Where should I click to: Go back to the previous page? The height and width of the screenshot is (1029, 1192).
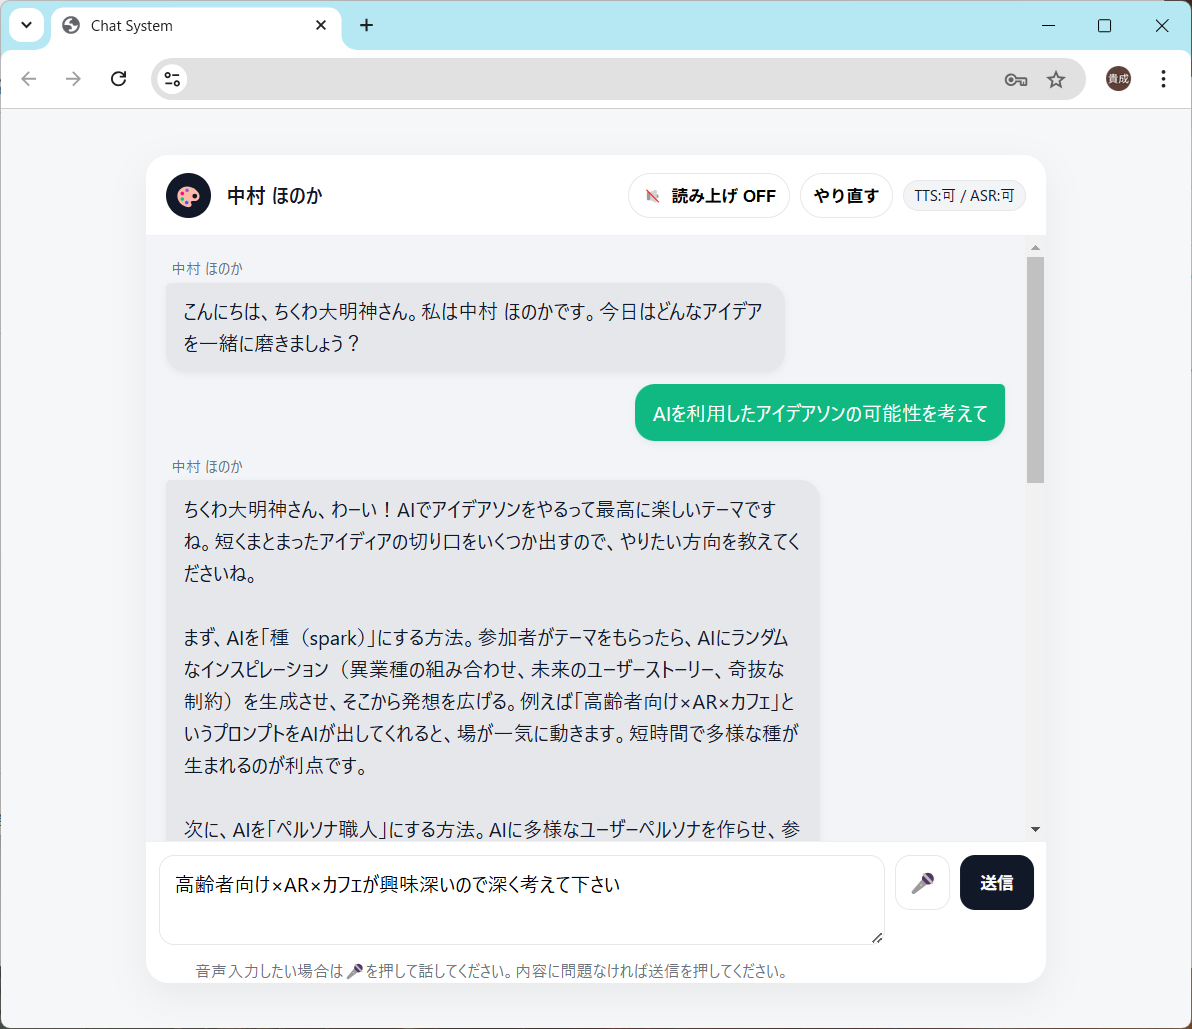point(29,79)
